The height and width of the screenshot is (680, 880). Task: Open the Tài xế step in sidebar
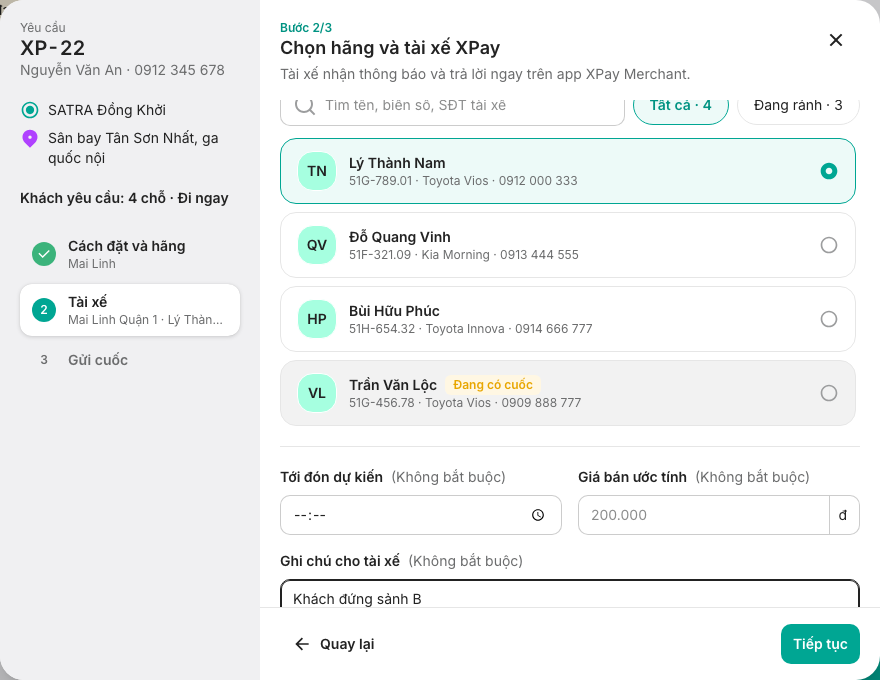[x=130, y=310]
